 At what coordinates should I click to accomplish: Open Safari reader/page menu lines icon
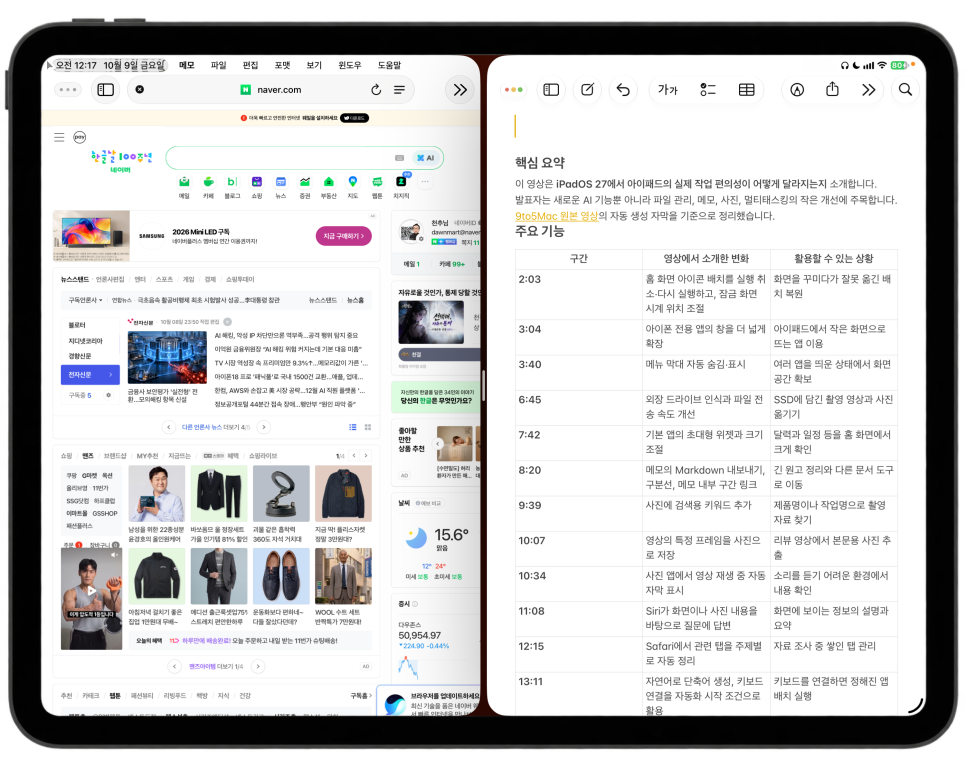pyautogui.click(x=399, y=90)
